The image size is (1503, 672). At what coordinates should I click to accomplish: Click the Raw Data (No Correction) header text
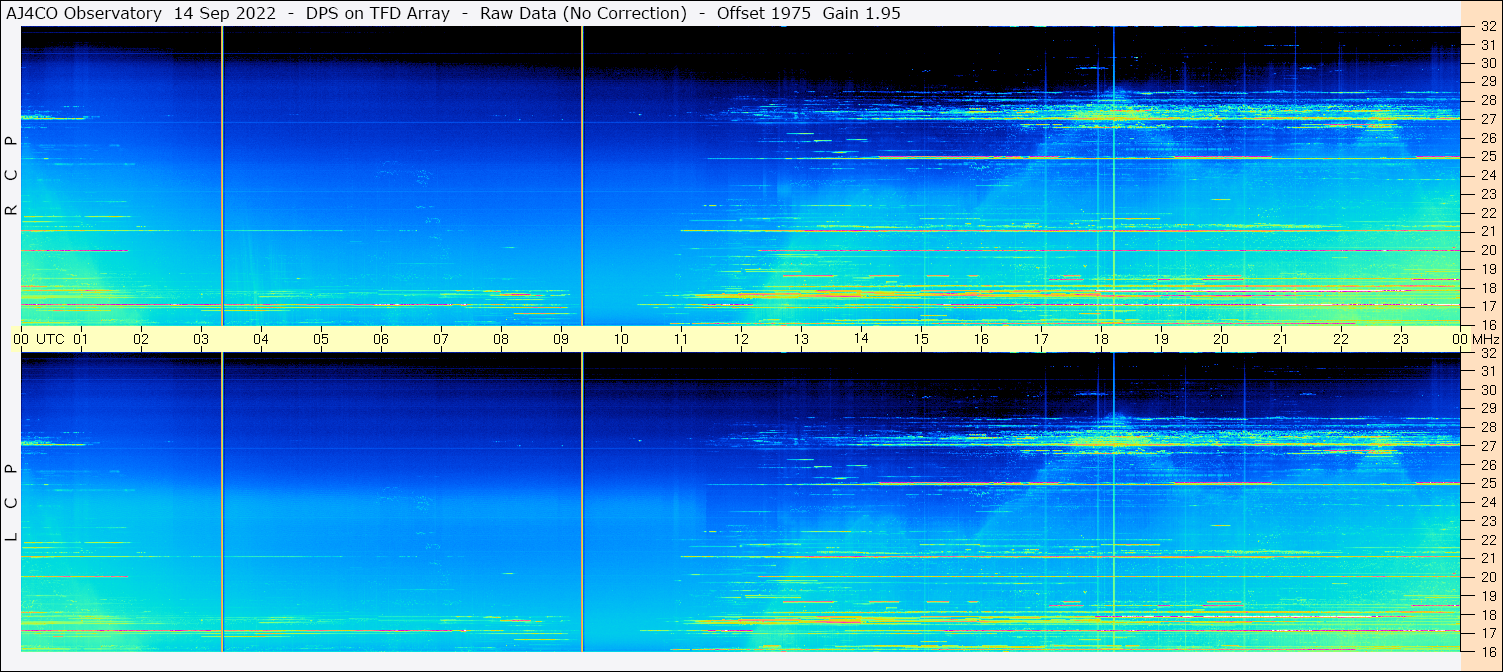click(583, 13)
